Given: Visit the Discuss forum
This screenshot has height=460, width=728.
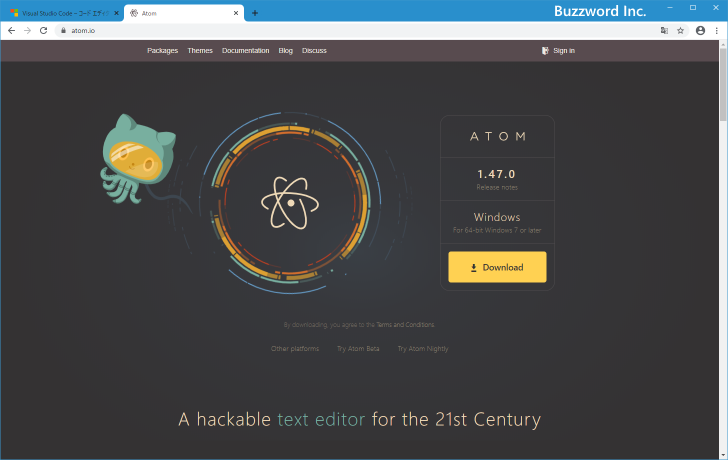Looking at the screenshot, I should [314, 51].
